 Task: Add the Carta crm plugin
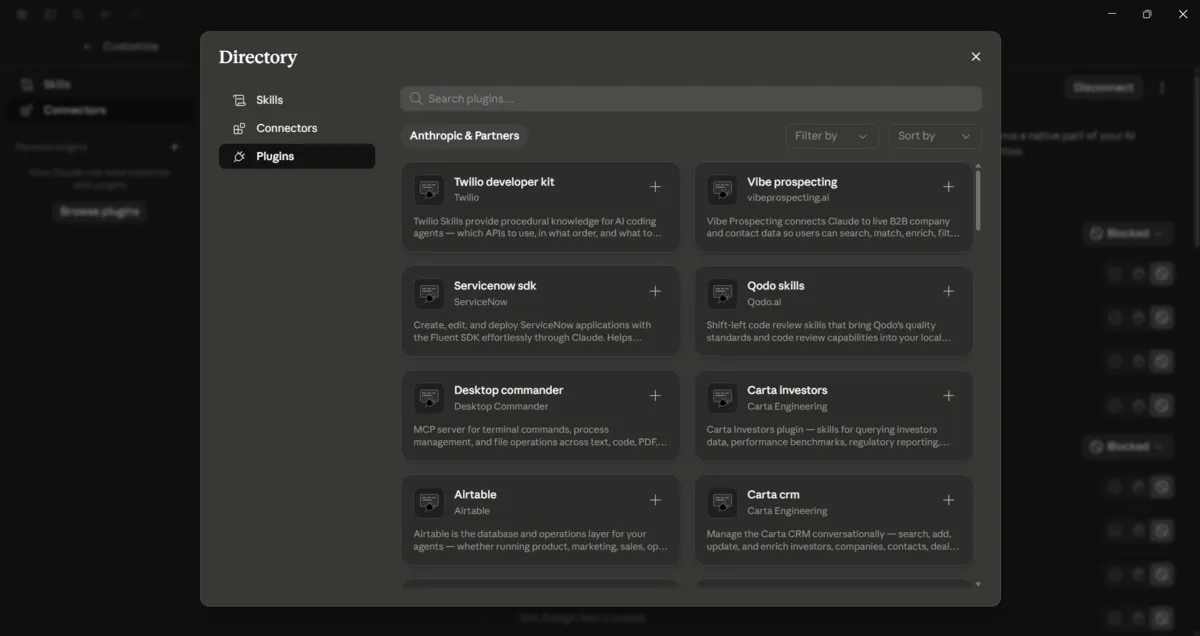point(948,500)
